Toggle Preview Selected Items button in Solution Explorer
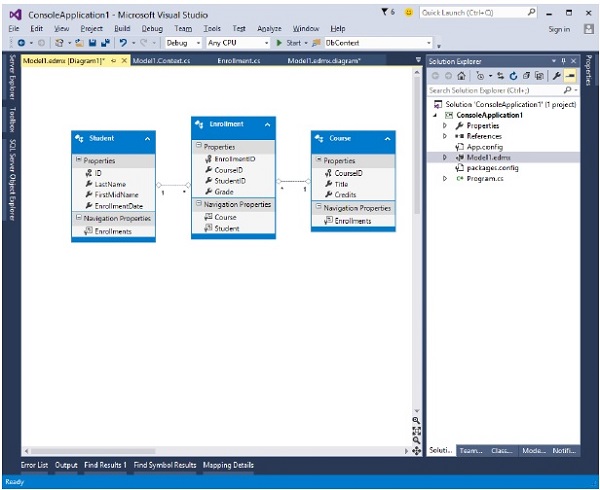Viewport: 600px width, 490px height. [568, 76]
